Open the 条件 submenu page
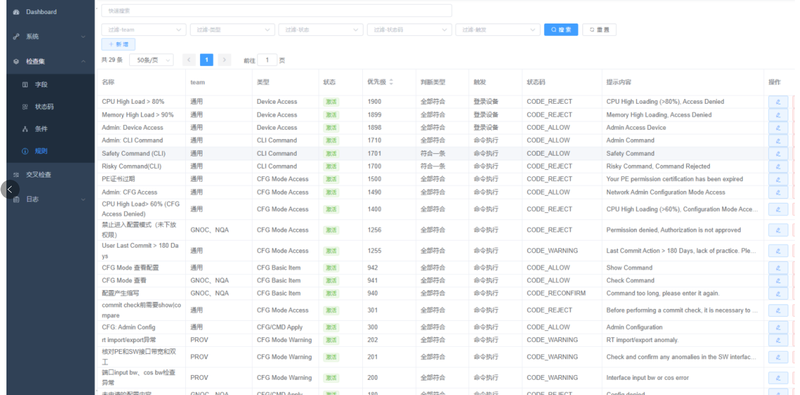Screen dimensions: 800x395 50,129
